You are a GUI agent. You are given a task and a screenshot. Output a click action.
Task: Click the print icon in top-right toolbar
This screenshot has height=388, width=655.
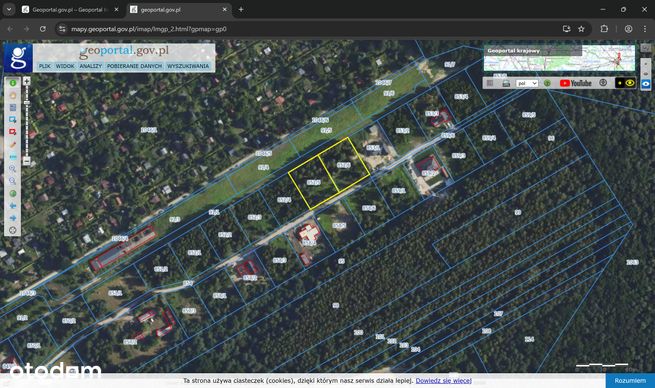point(506,84)
